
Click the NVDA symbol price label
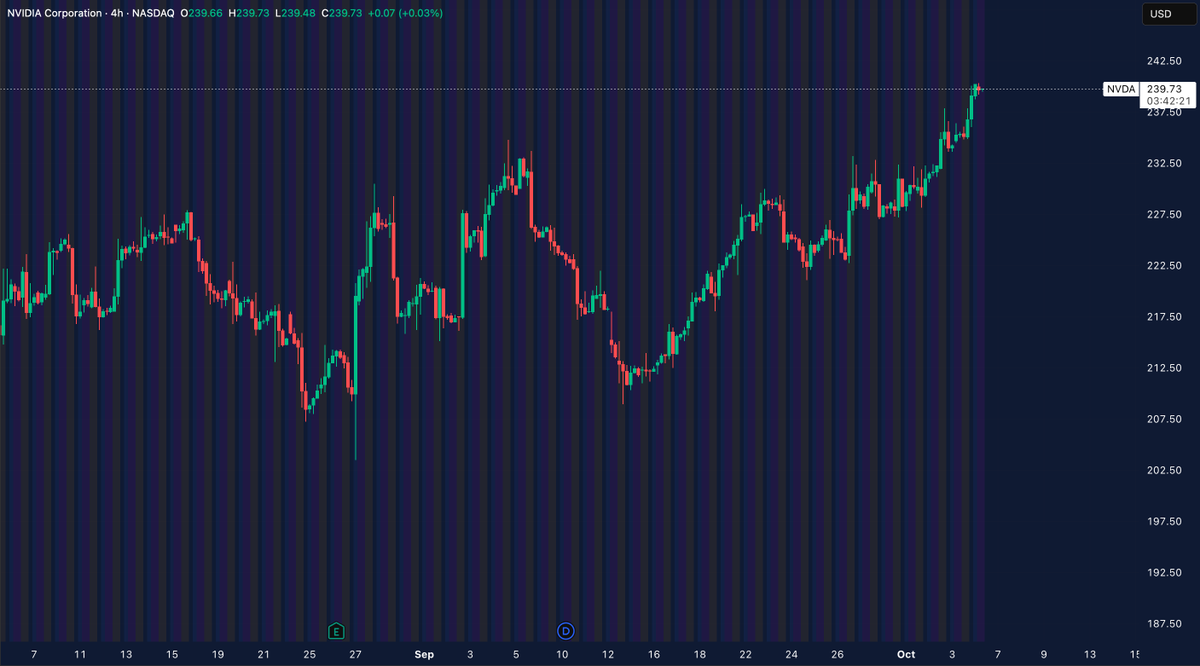(x=1120, y=89)
